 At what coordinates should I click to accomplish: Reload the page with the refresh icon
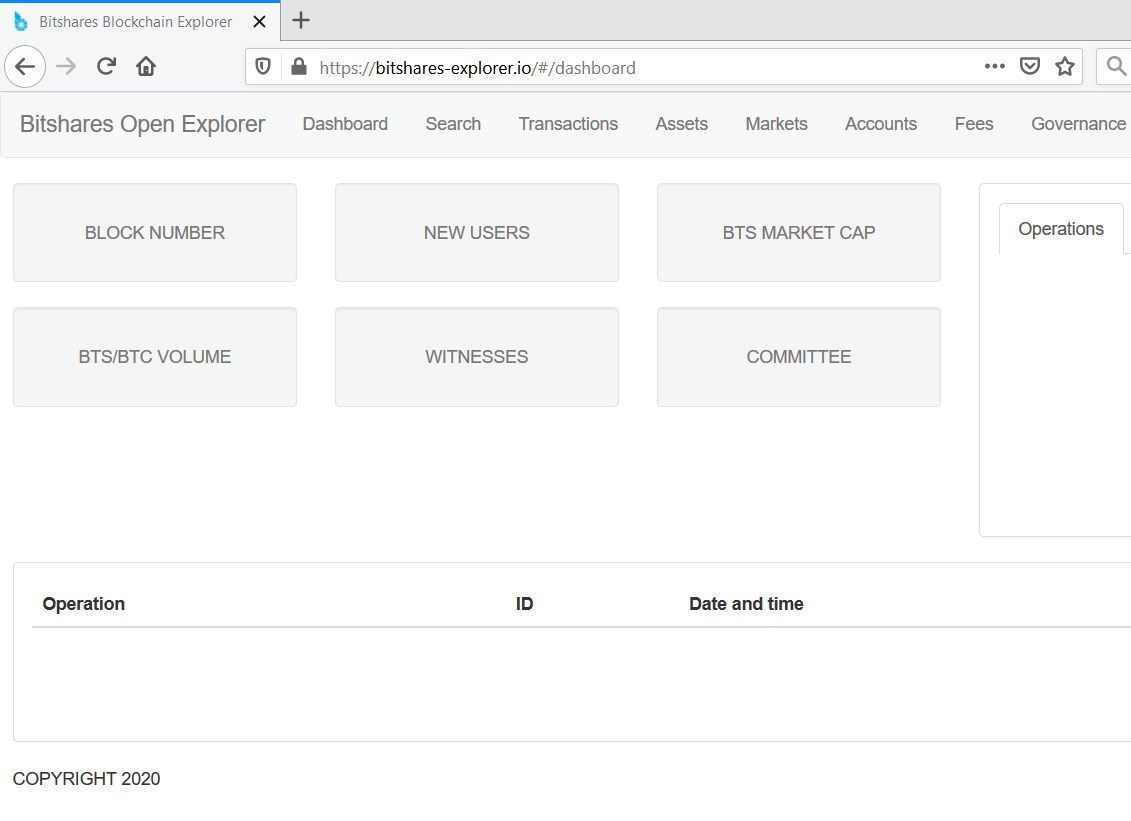click(106, 66)
